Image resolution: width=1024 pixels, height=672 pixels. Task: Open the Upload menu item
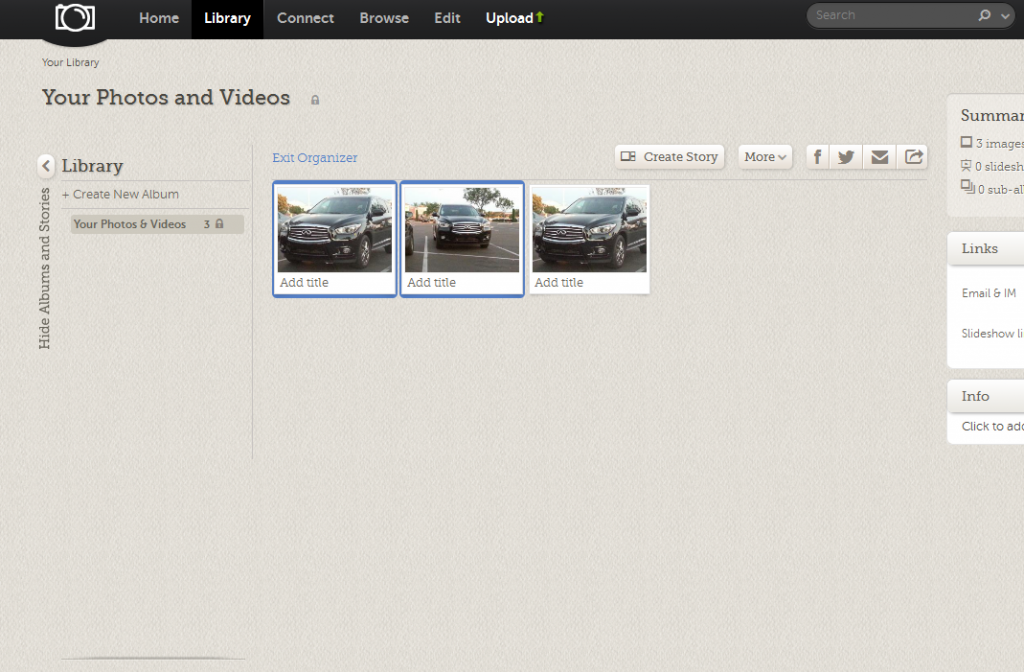(x=514, y=18)
